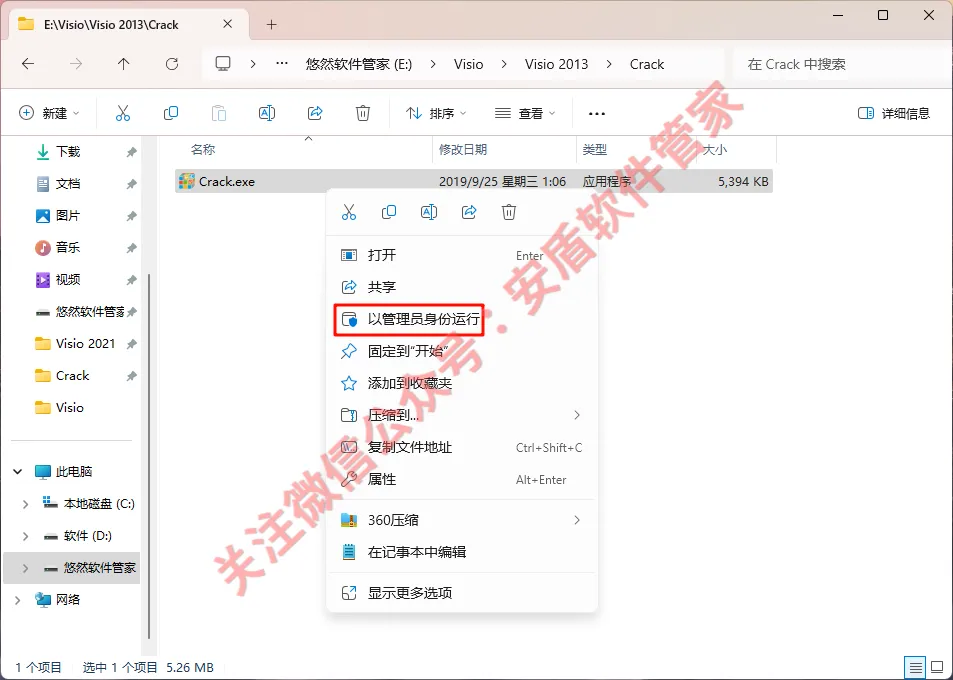Click the 悠然软件管家 (E:) breadcrumb
Image resolution: width=953 pixels, height=680 pixels.
tap(359, 64)
